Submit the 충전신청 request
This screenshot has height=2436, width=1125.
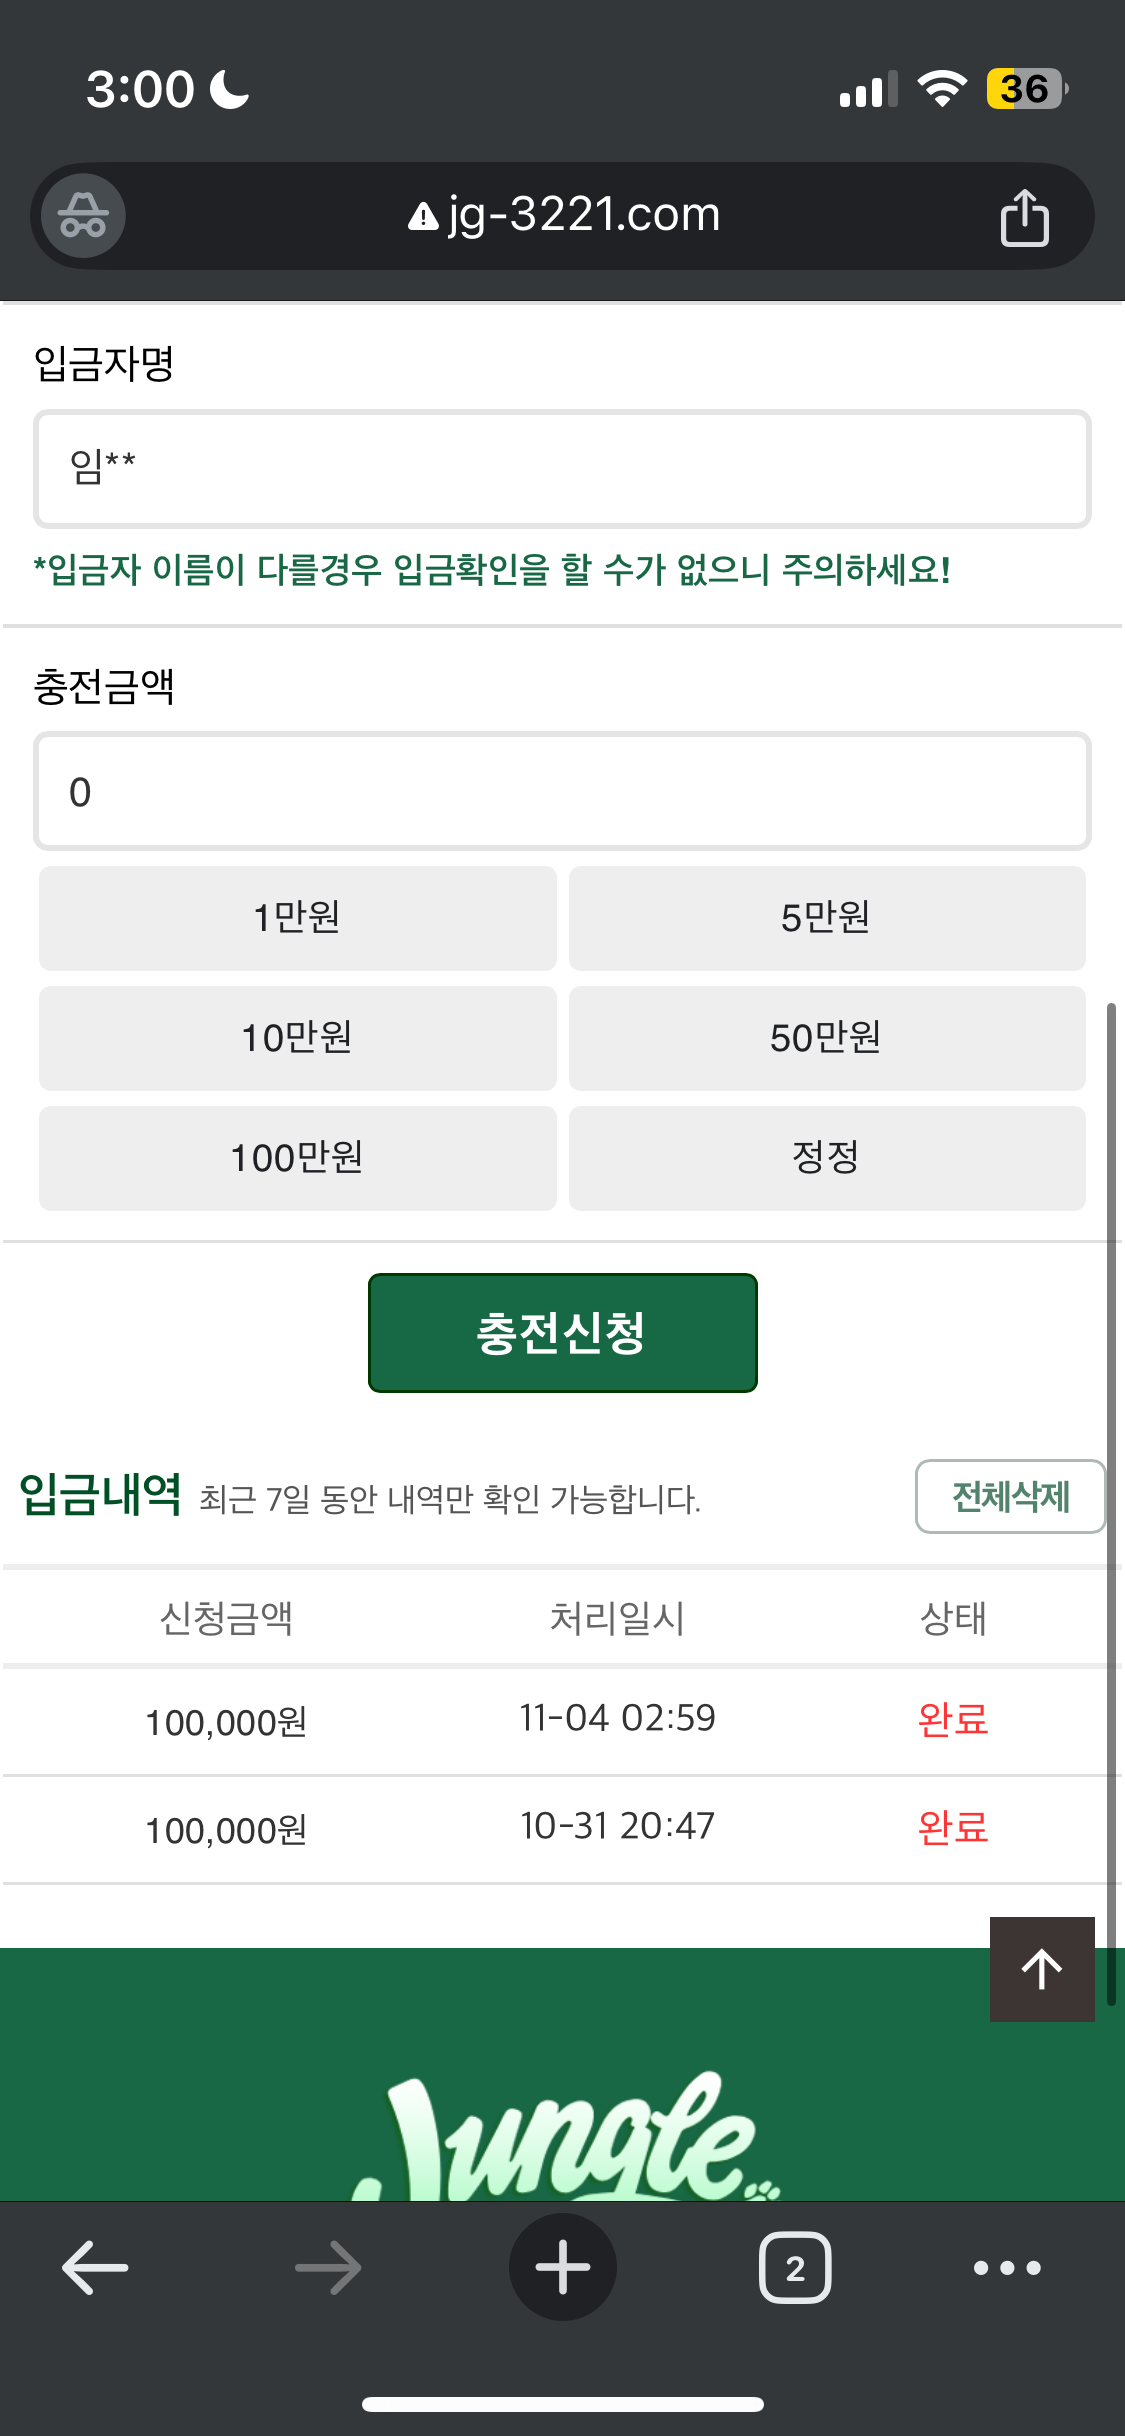(x=563, y=1333)
